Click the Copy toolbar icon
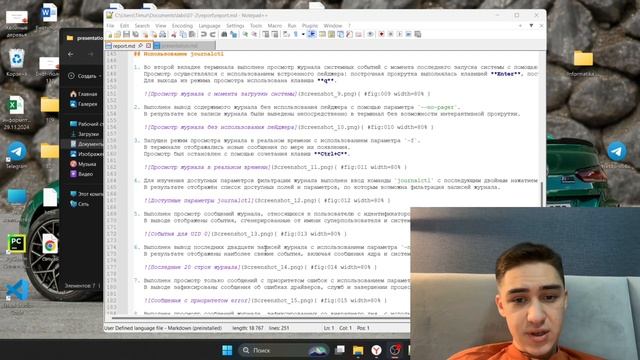The image size is (640, 360). coord(183,34)
